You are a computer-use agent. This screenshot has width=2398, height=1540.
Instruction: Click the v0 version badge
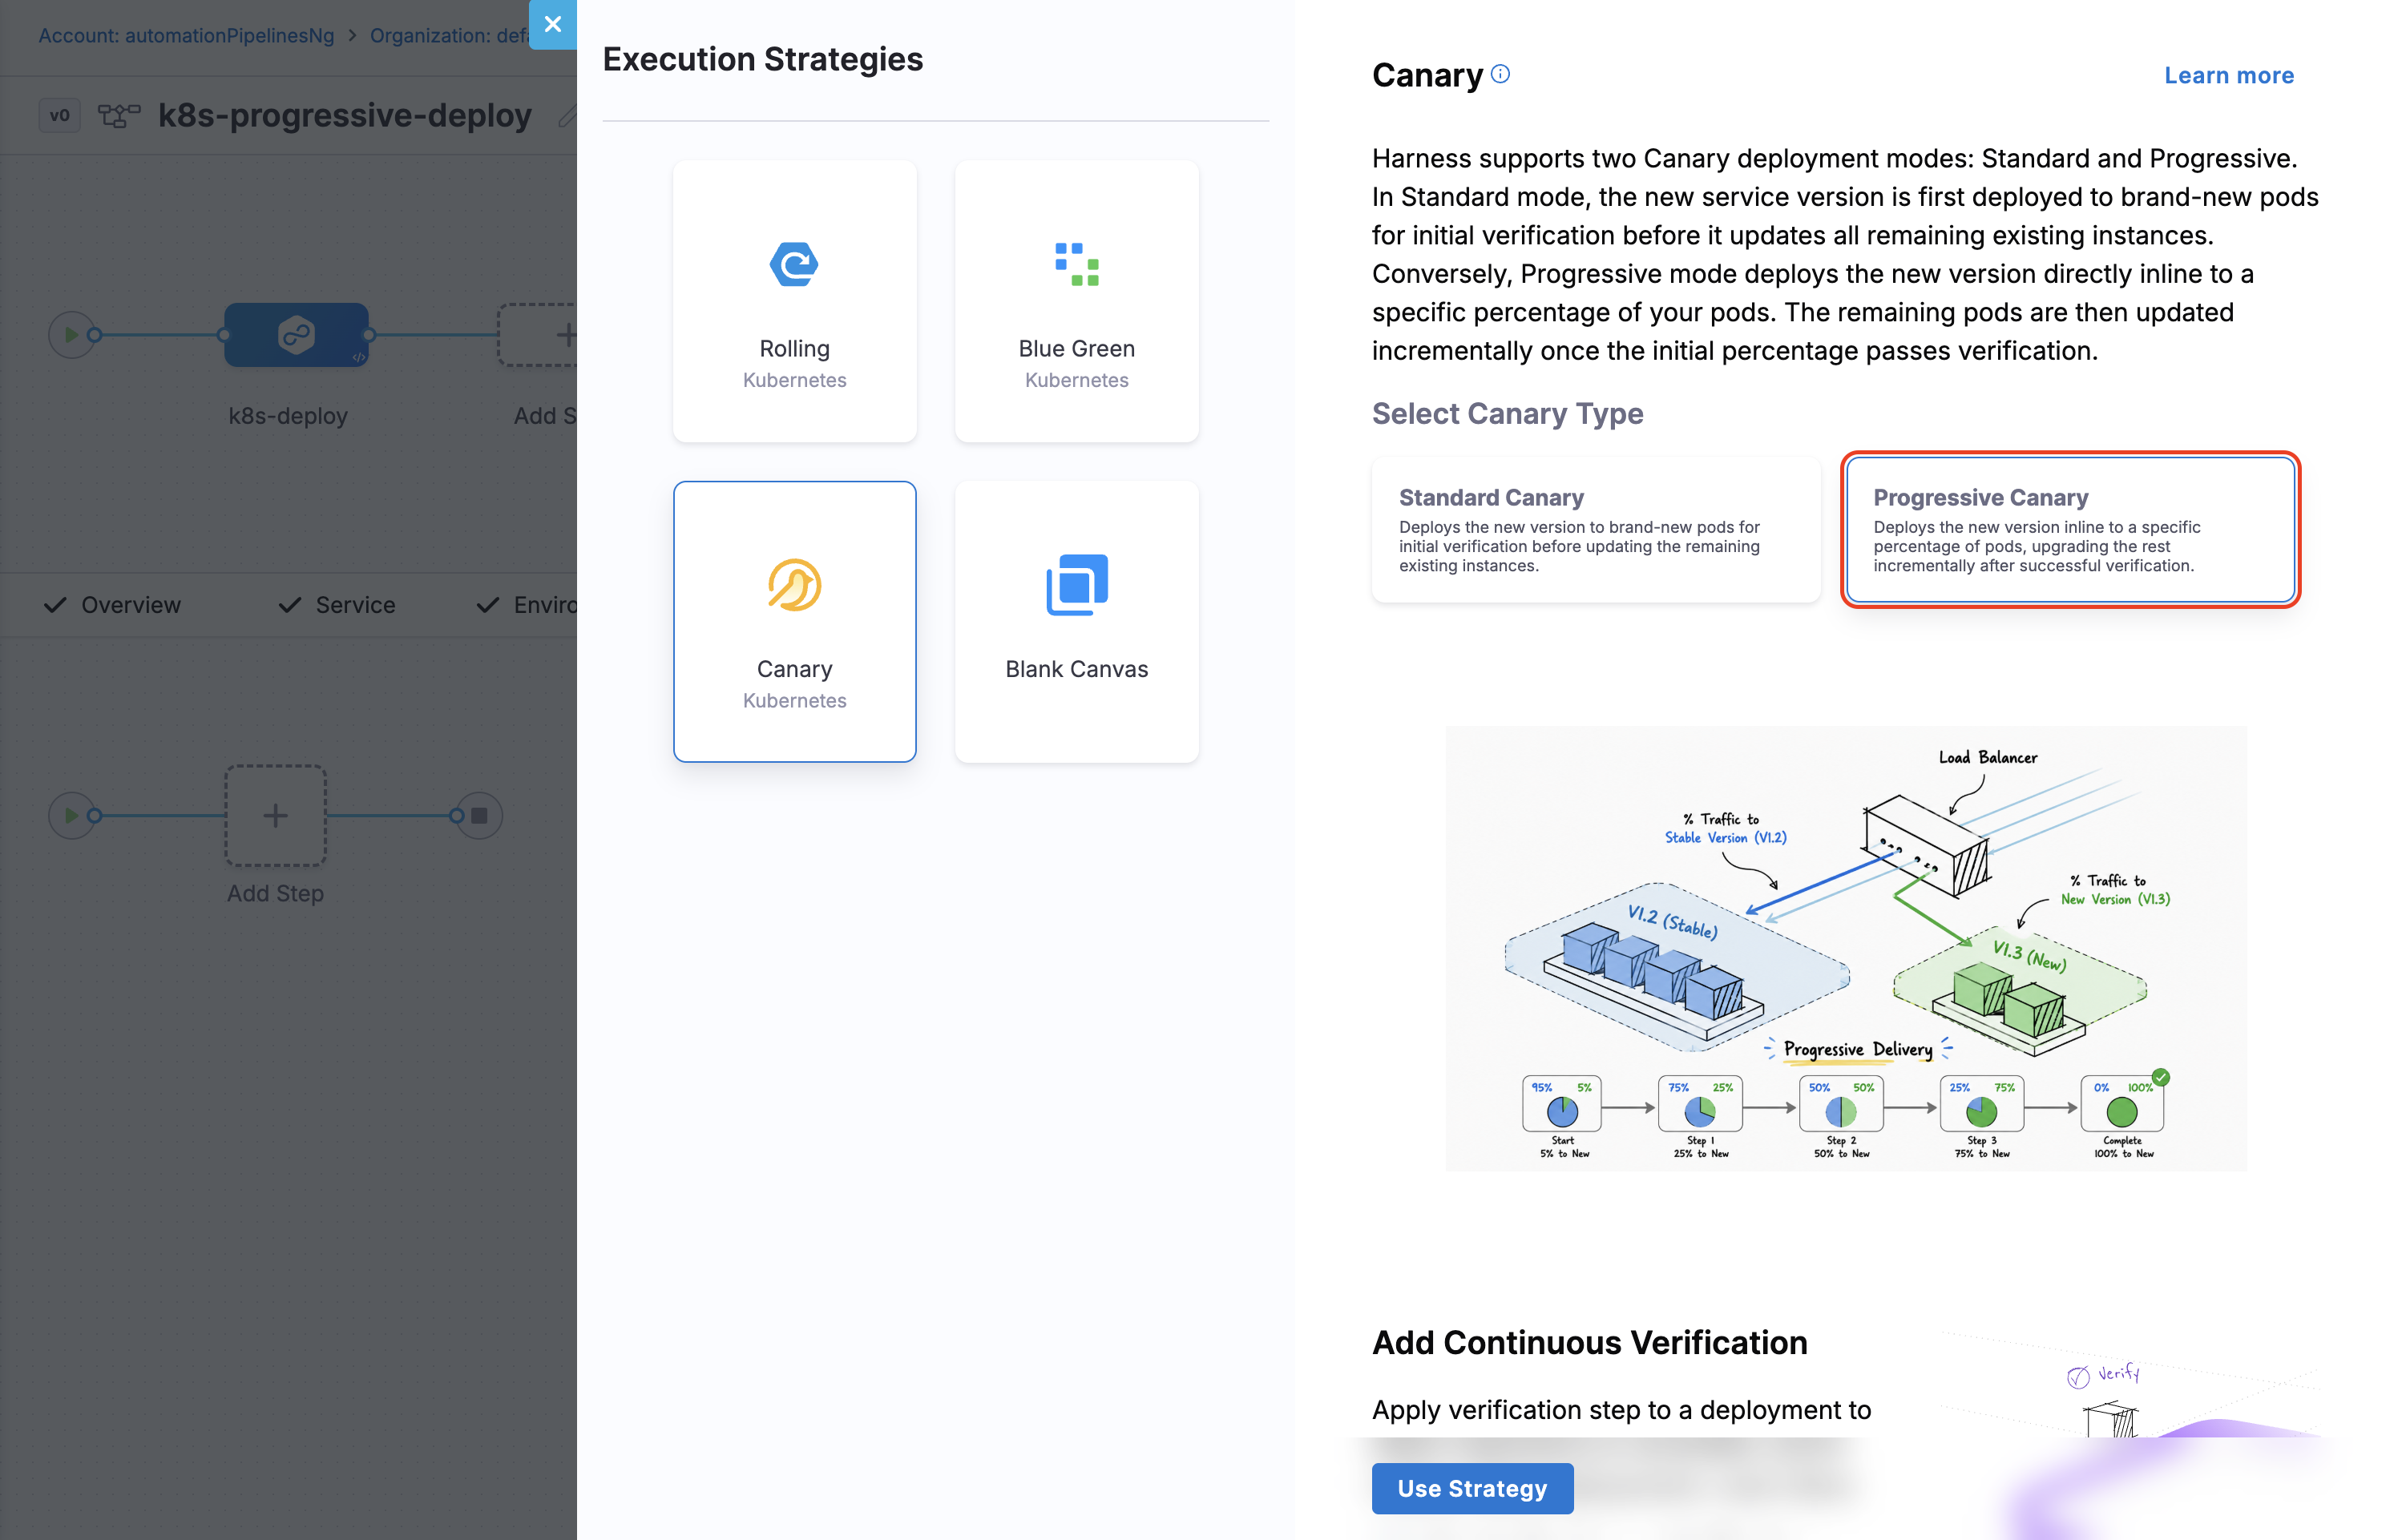pyautogui.click(x=59, y=115)
